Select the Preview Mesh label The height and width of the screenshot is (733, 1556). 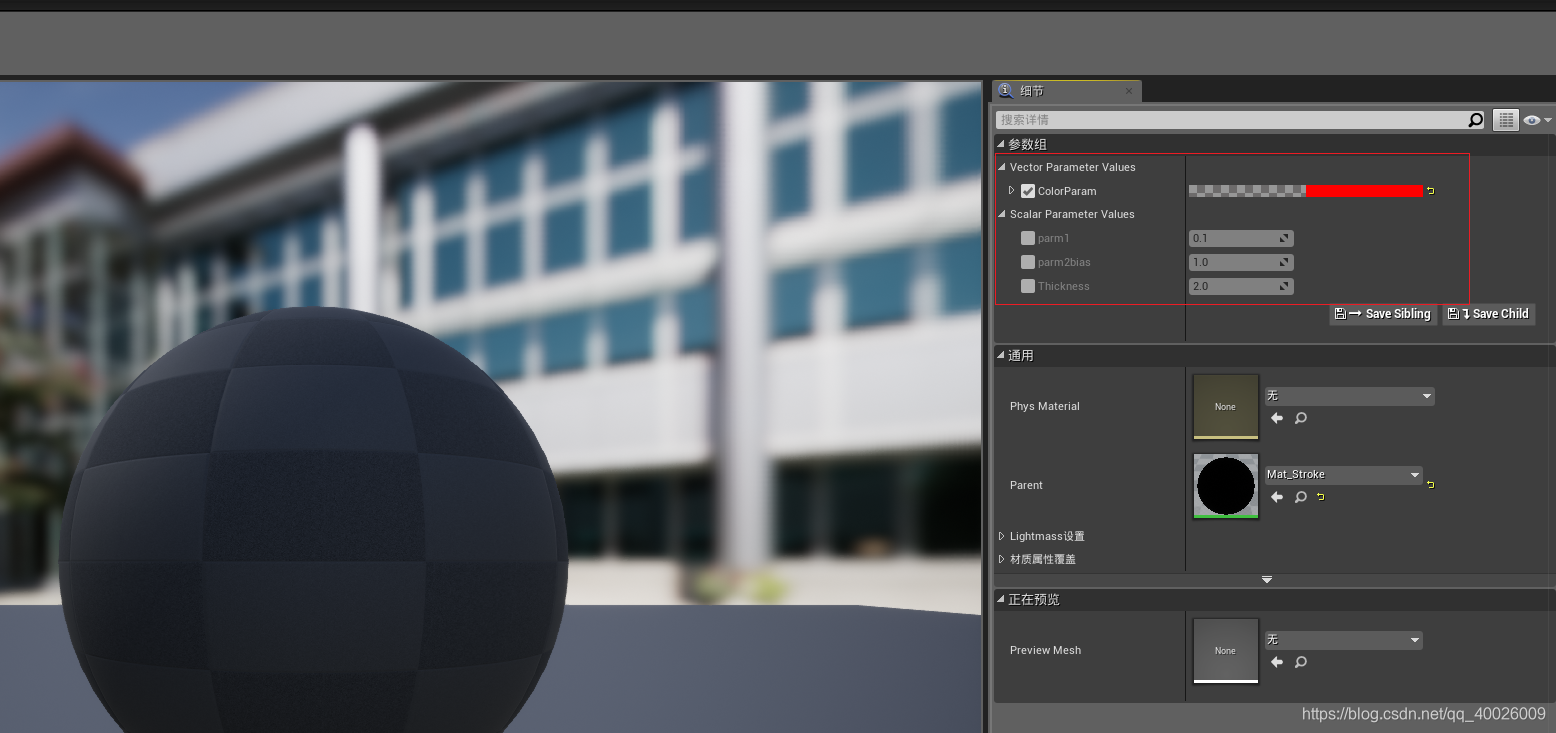(x=1046, y=651)
